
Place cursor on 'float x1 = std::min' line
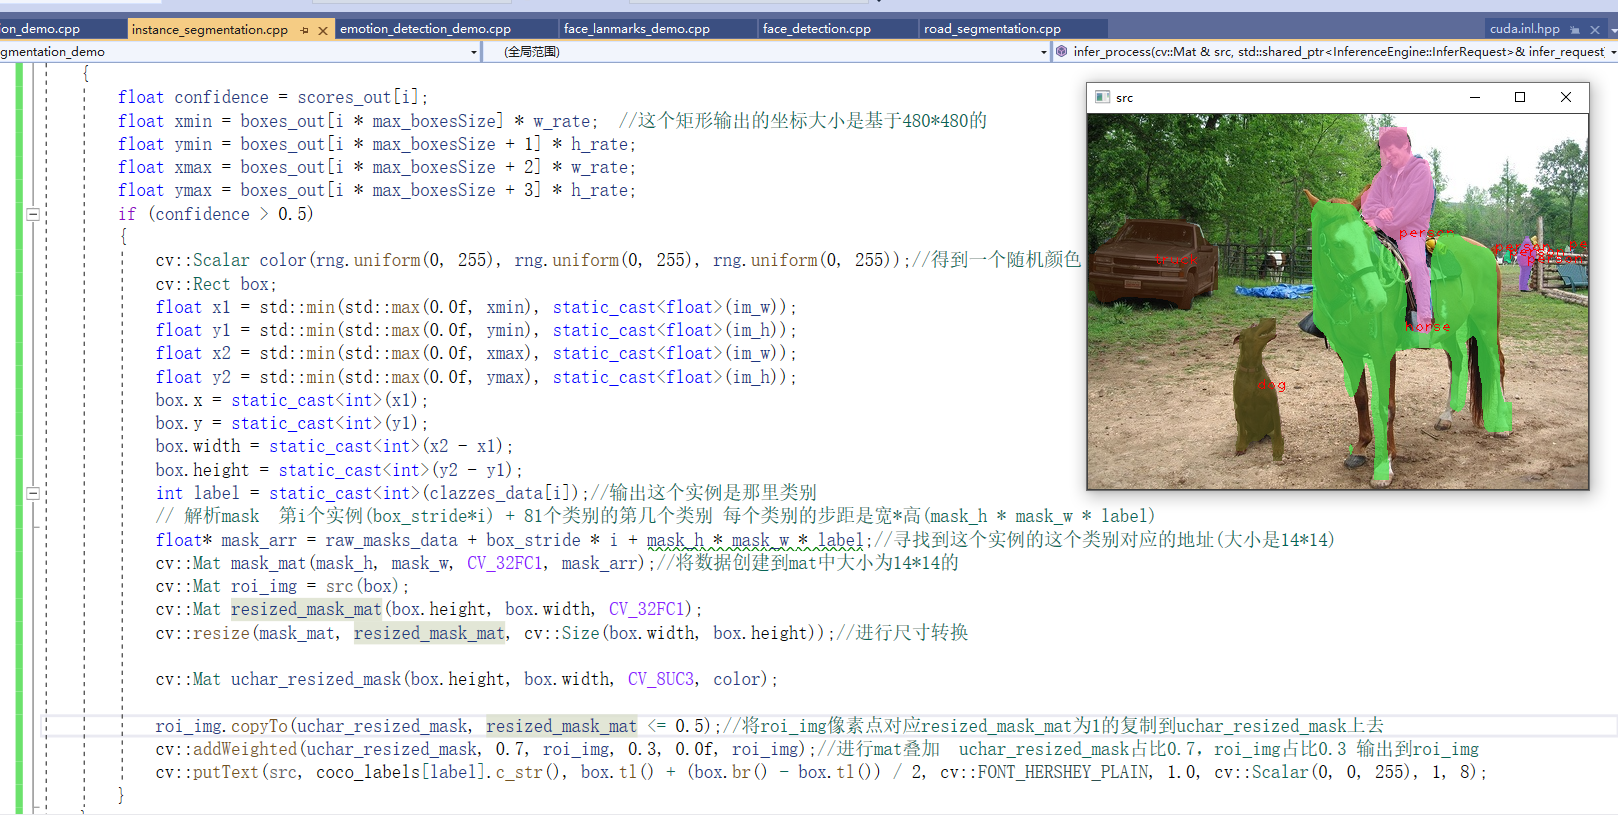click(476, 307)
